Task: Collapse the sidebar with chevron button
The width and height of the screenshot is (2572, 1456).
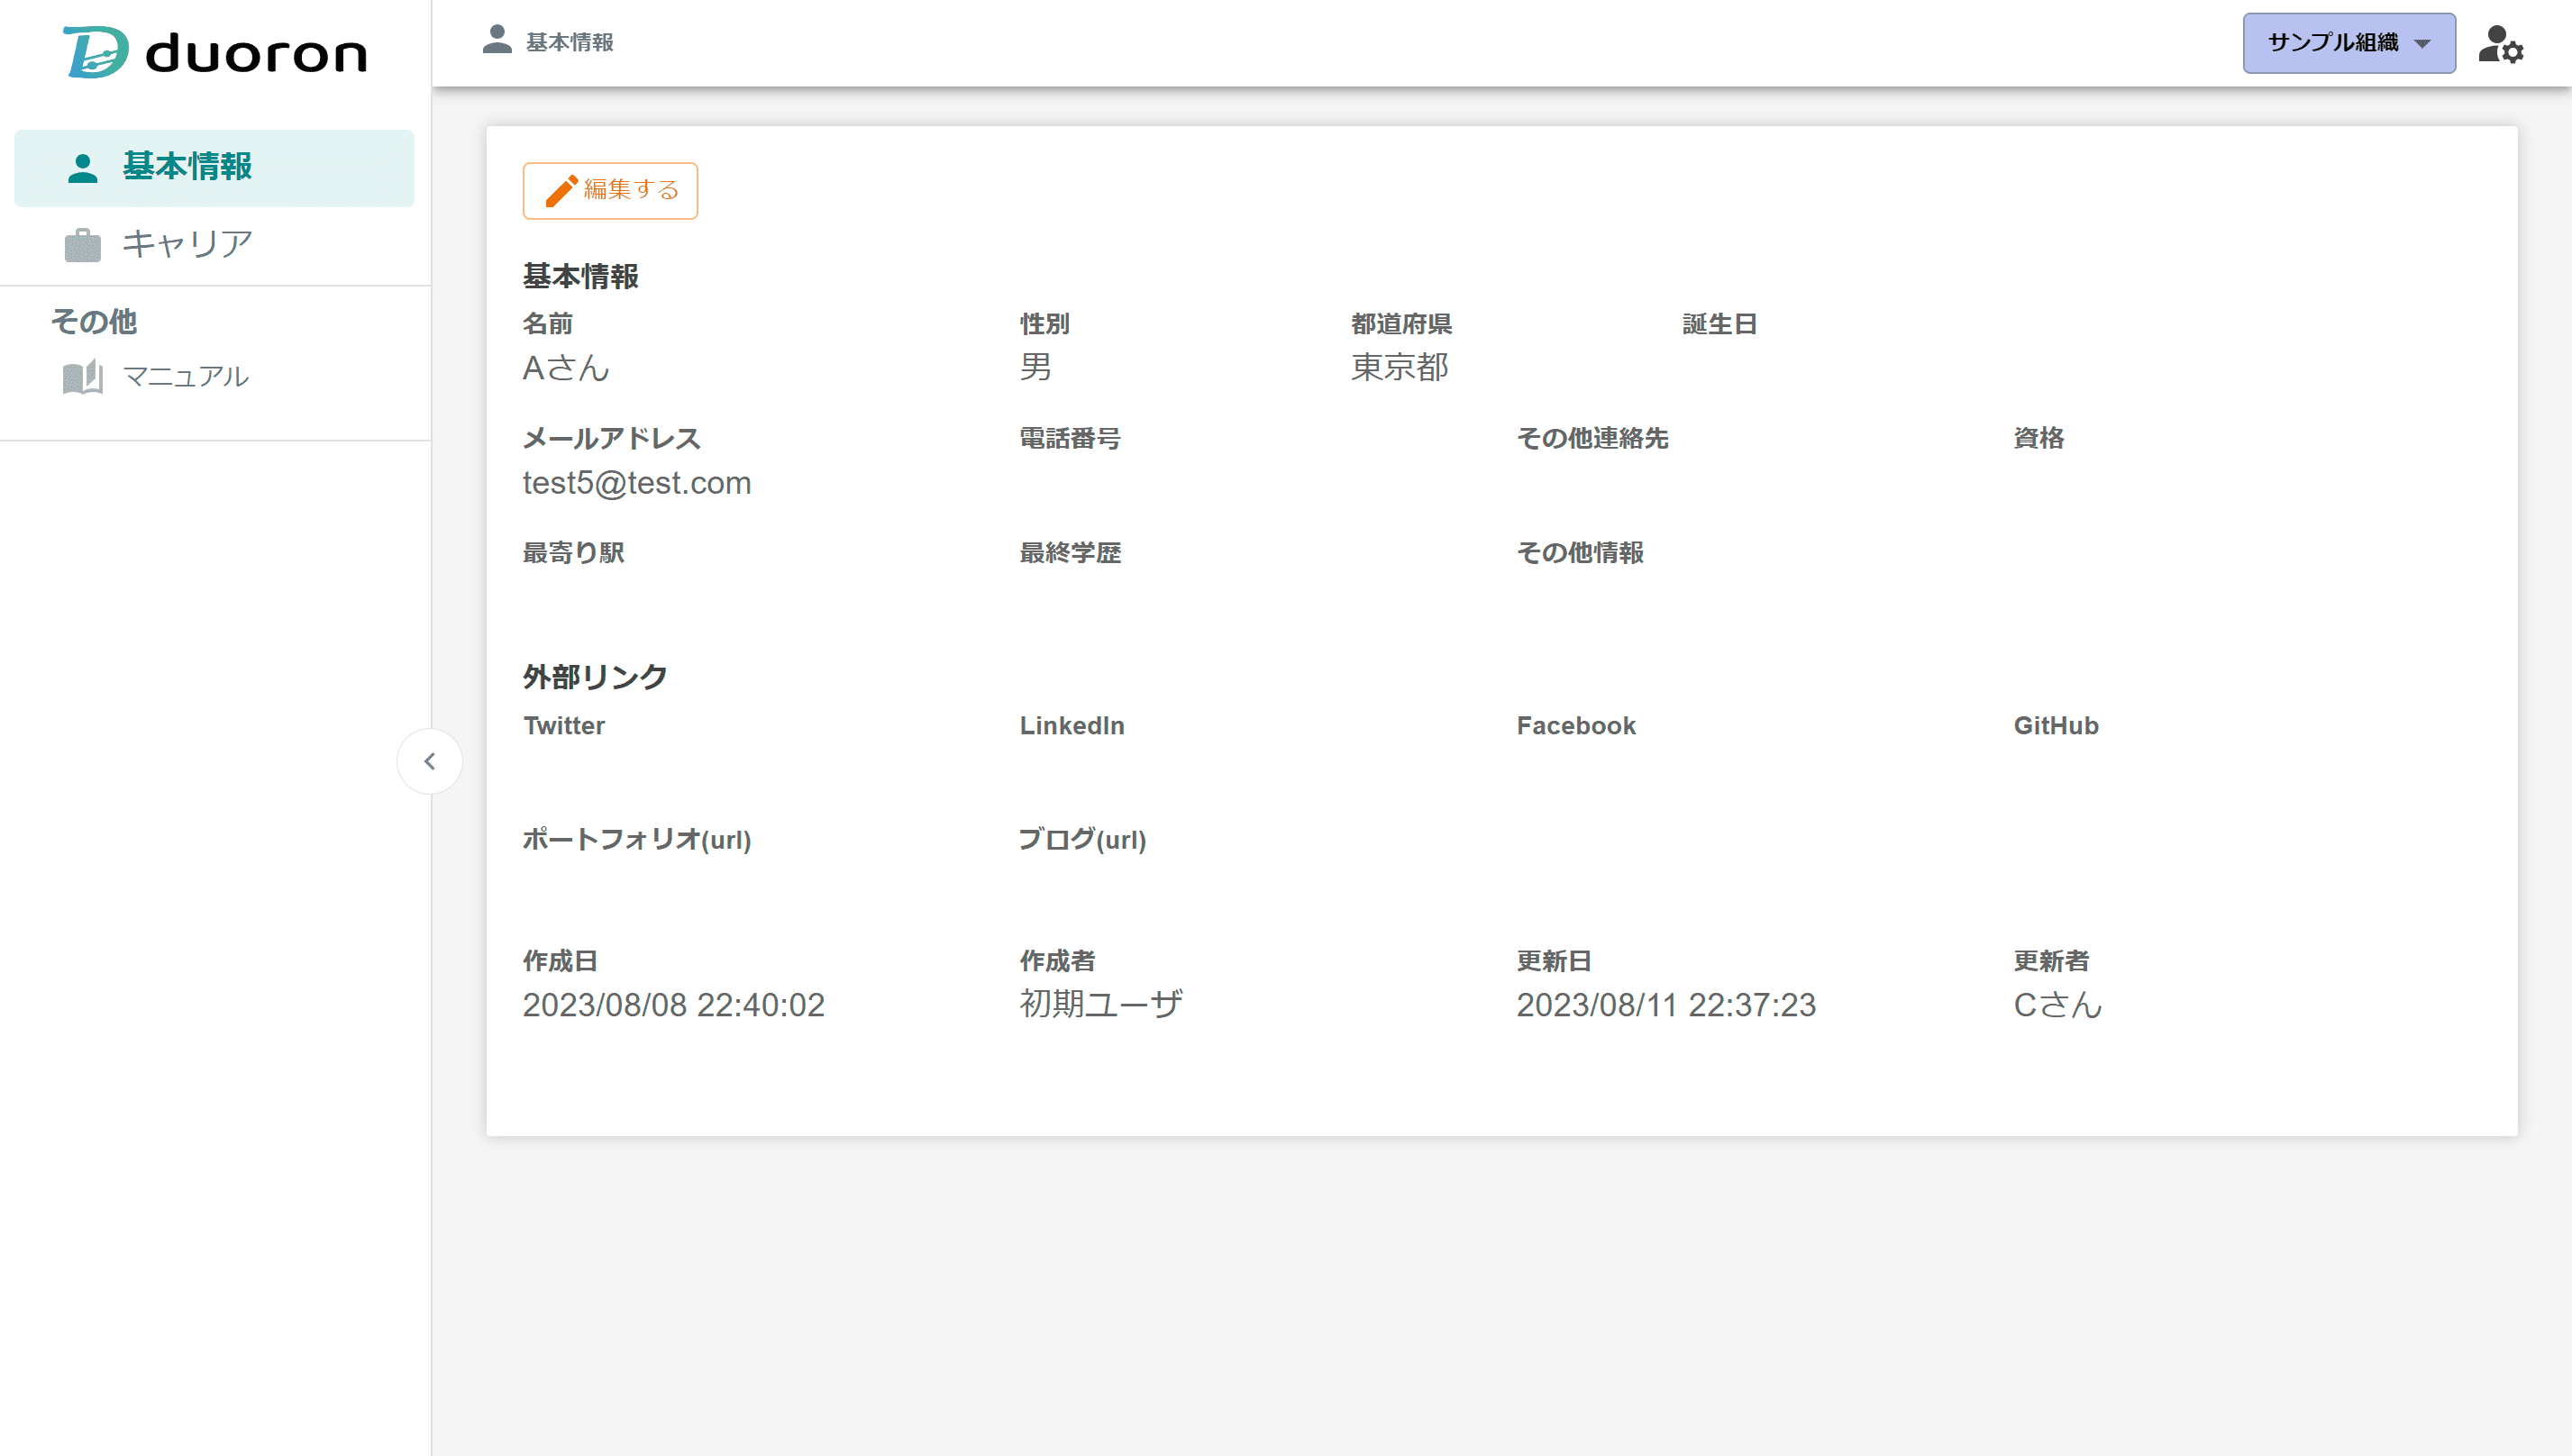Action: click(x=430, y=762)
